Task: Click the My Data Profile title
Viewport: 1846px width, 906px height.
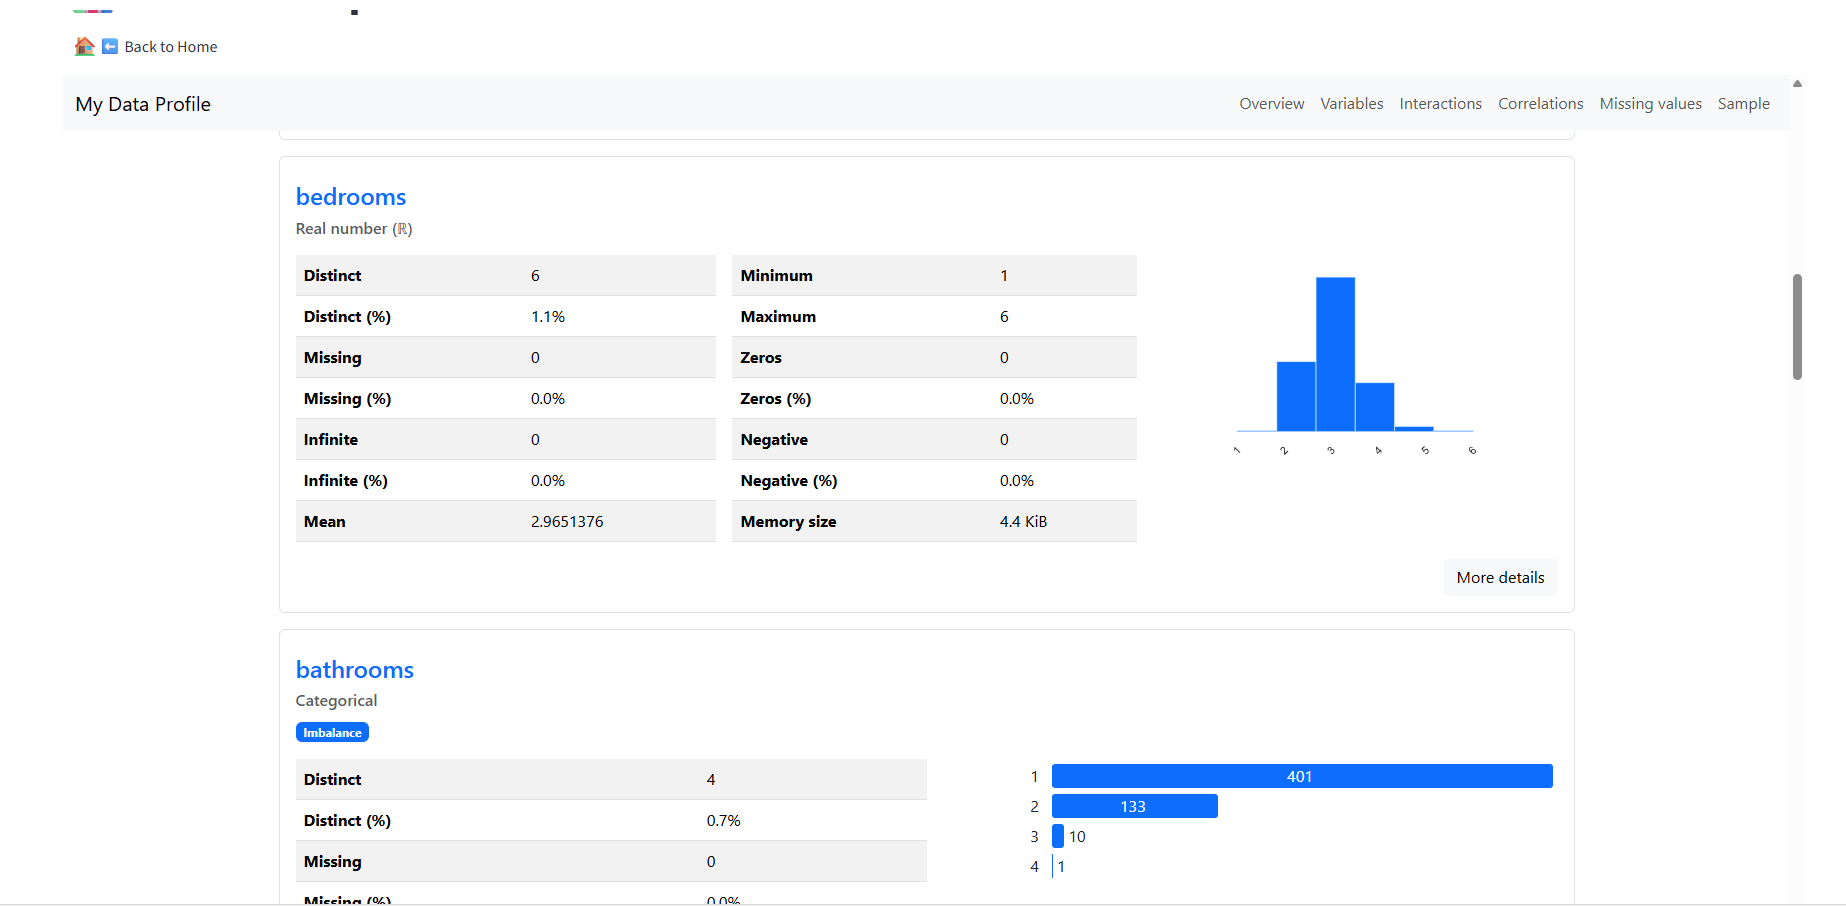Action: coord(143,104)
